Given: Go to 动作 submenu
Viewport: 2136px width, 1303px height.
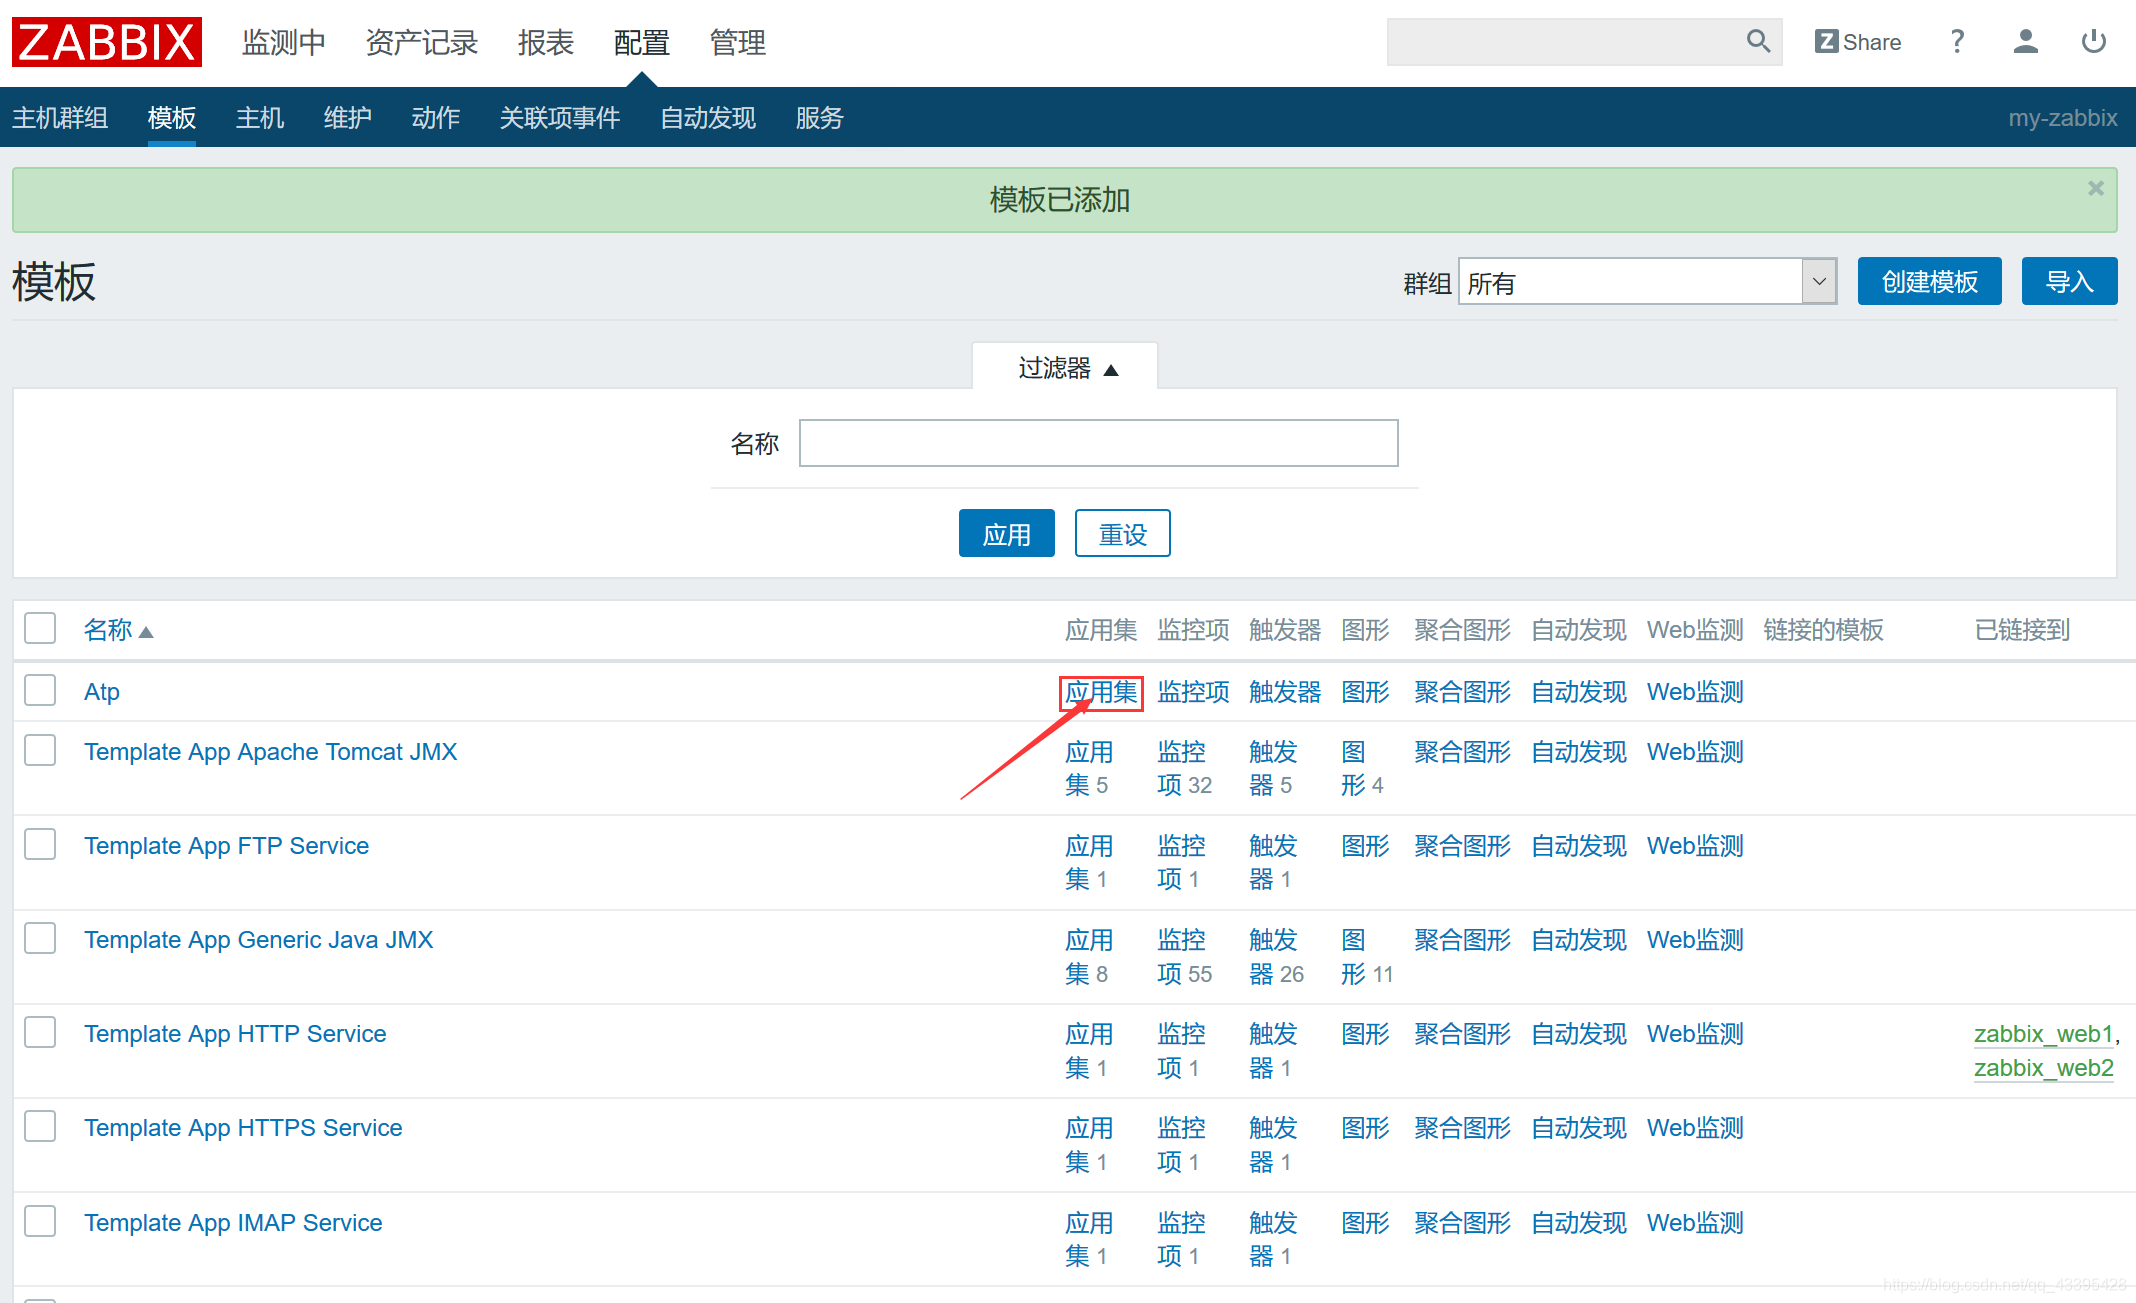Looking at the screenshot, I should [436, 118].
